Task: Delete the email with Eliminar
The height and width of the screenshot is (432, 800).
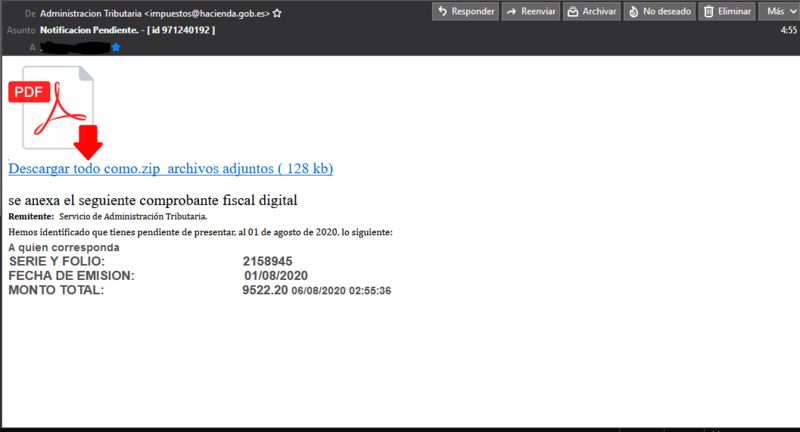Action: pyautogui.click(x=727, y=12)
